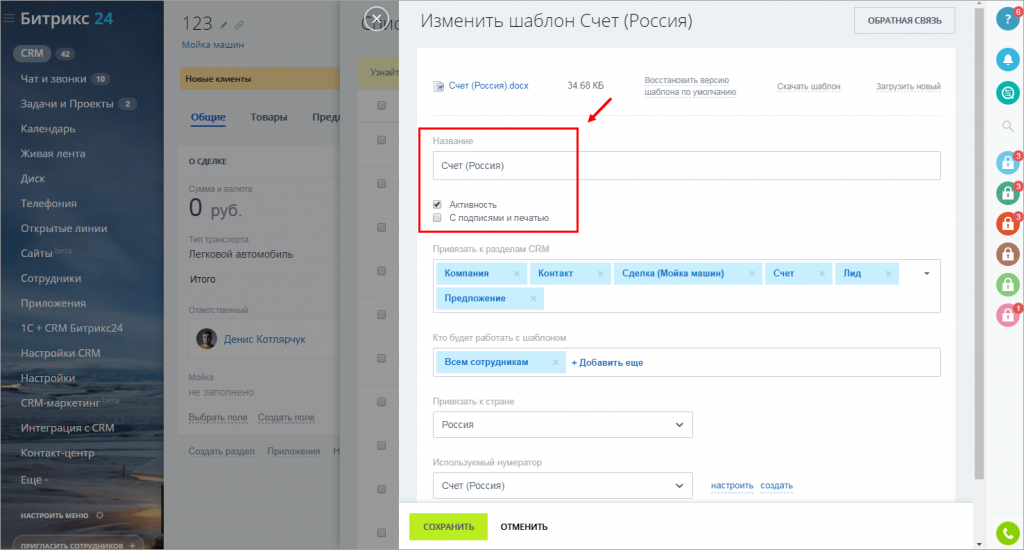Close the template editor slider panel
This screenshot has height=550, width=1024.
(377, 19)
